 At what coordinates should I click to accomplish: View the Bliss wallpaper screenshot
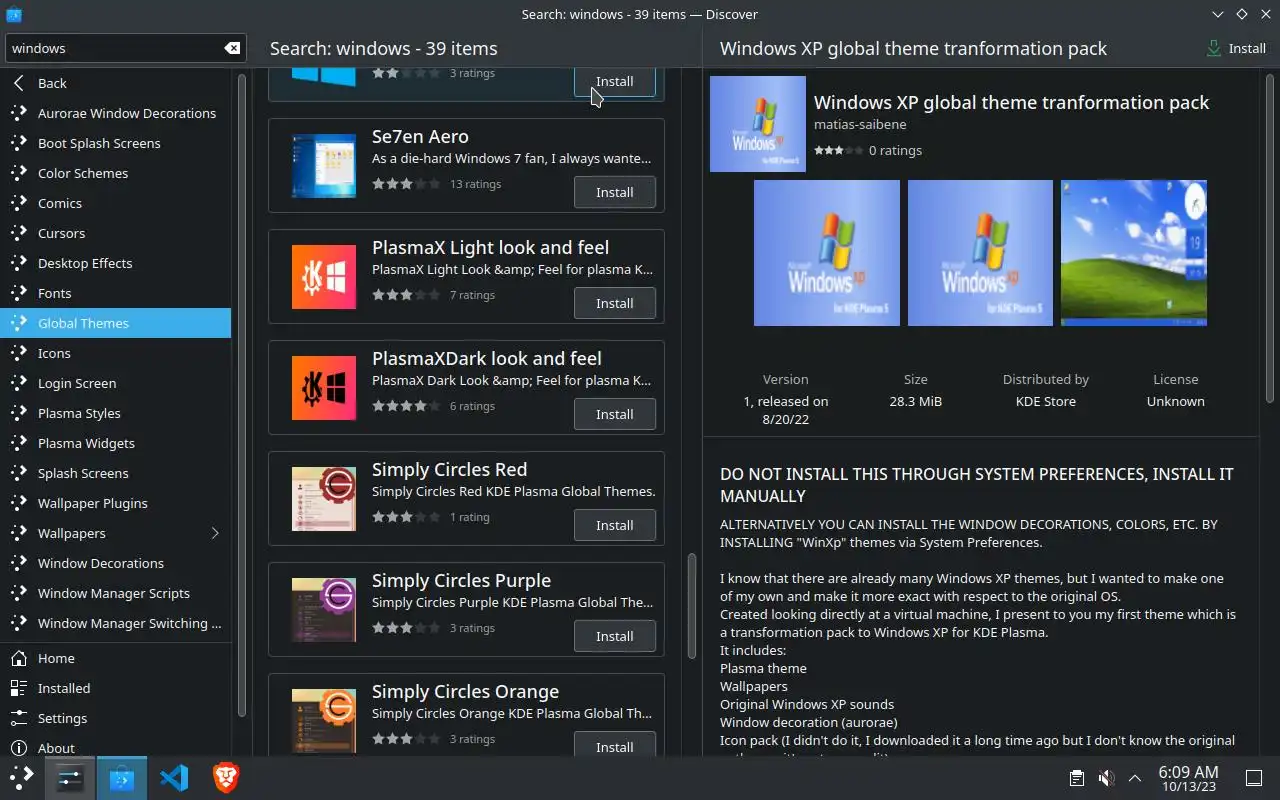pos(1134,253)
